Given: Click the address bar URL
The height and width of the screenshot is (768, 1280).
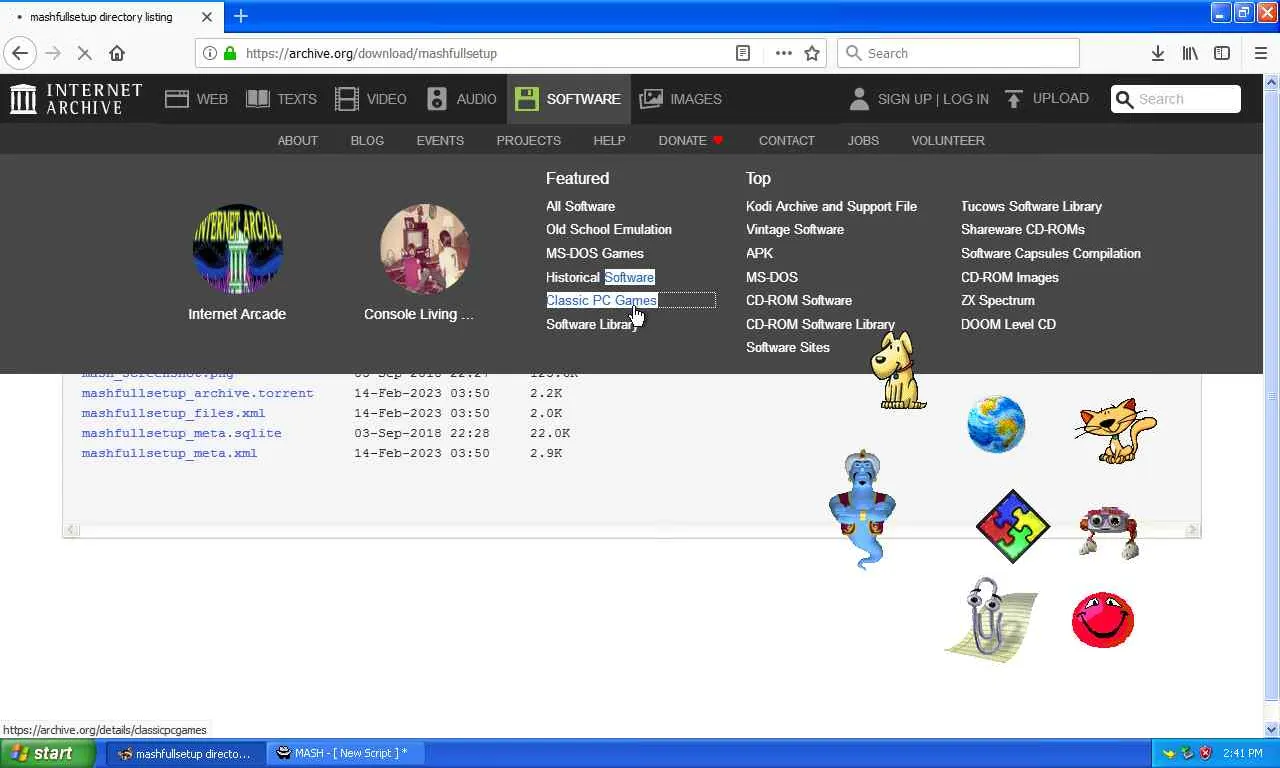Looking at the screenshot, I should [x=371, y=53].
